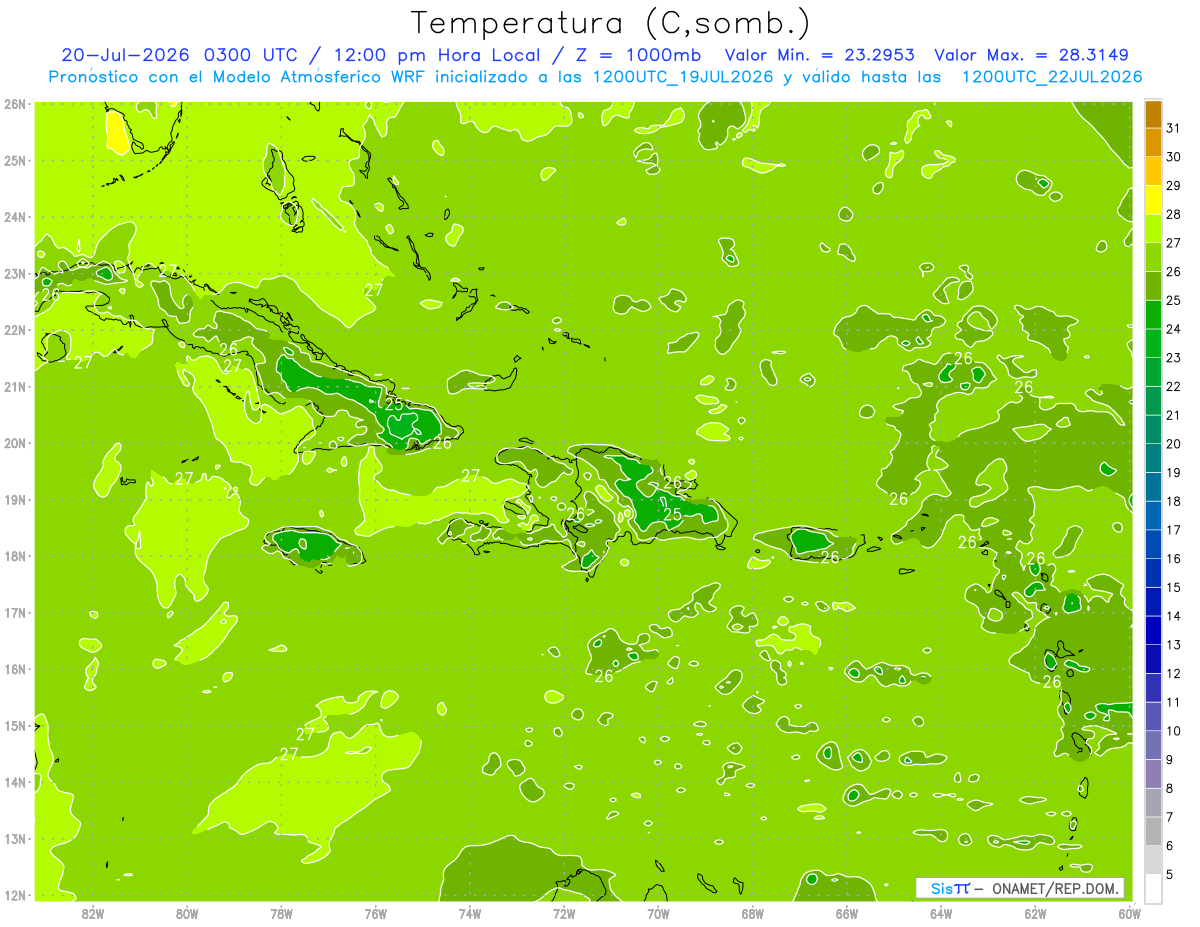1200x927 pixels.
Task: Click the '24N' latitude axis label
Action: tap(15, 217)
